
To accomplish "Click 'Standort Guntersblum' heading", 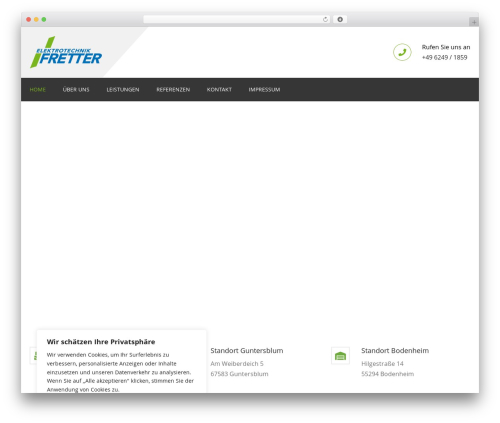I will [x=247, y=351].
